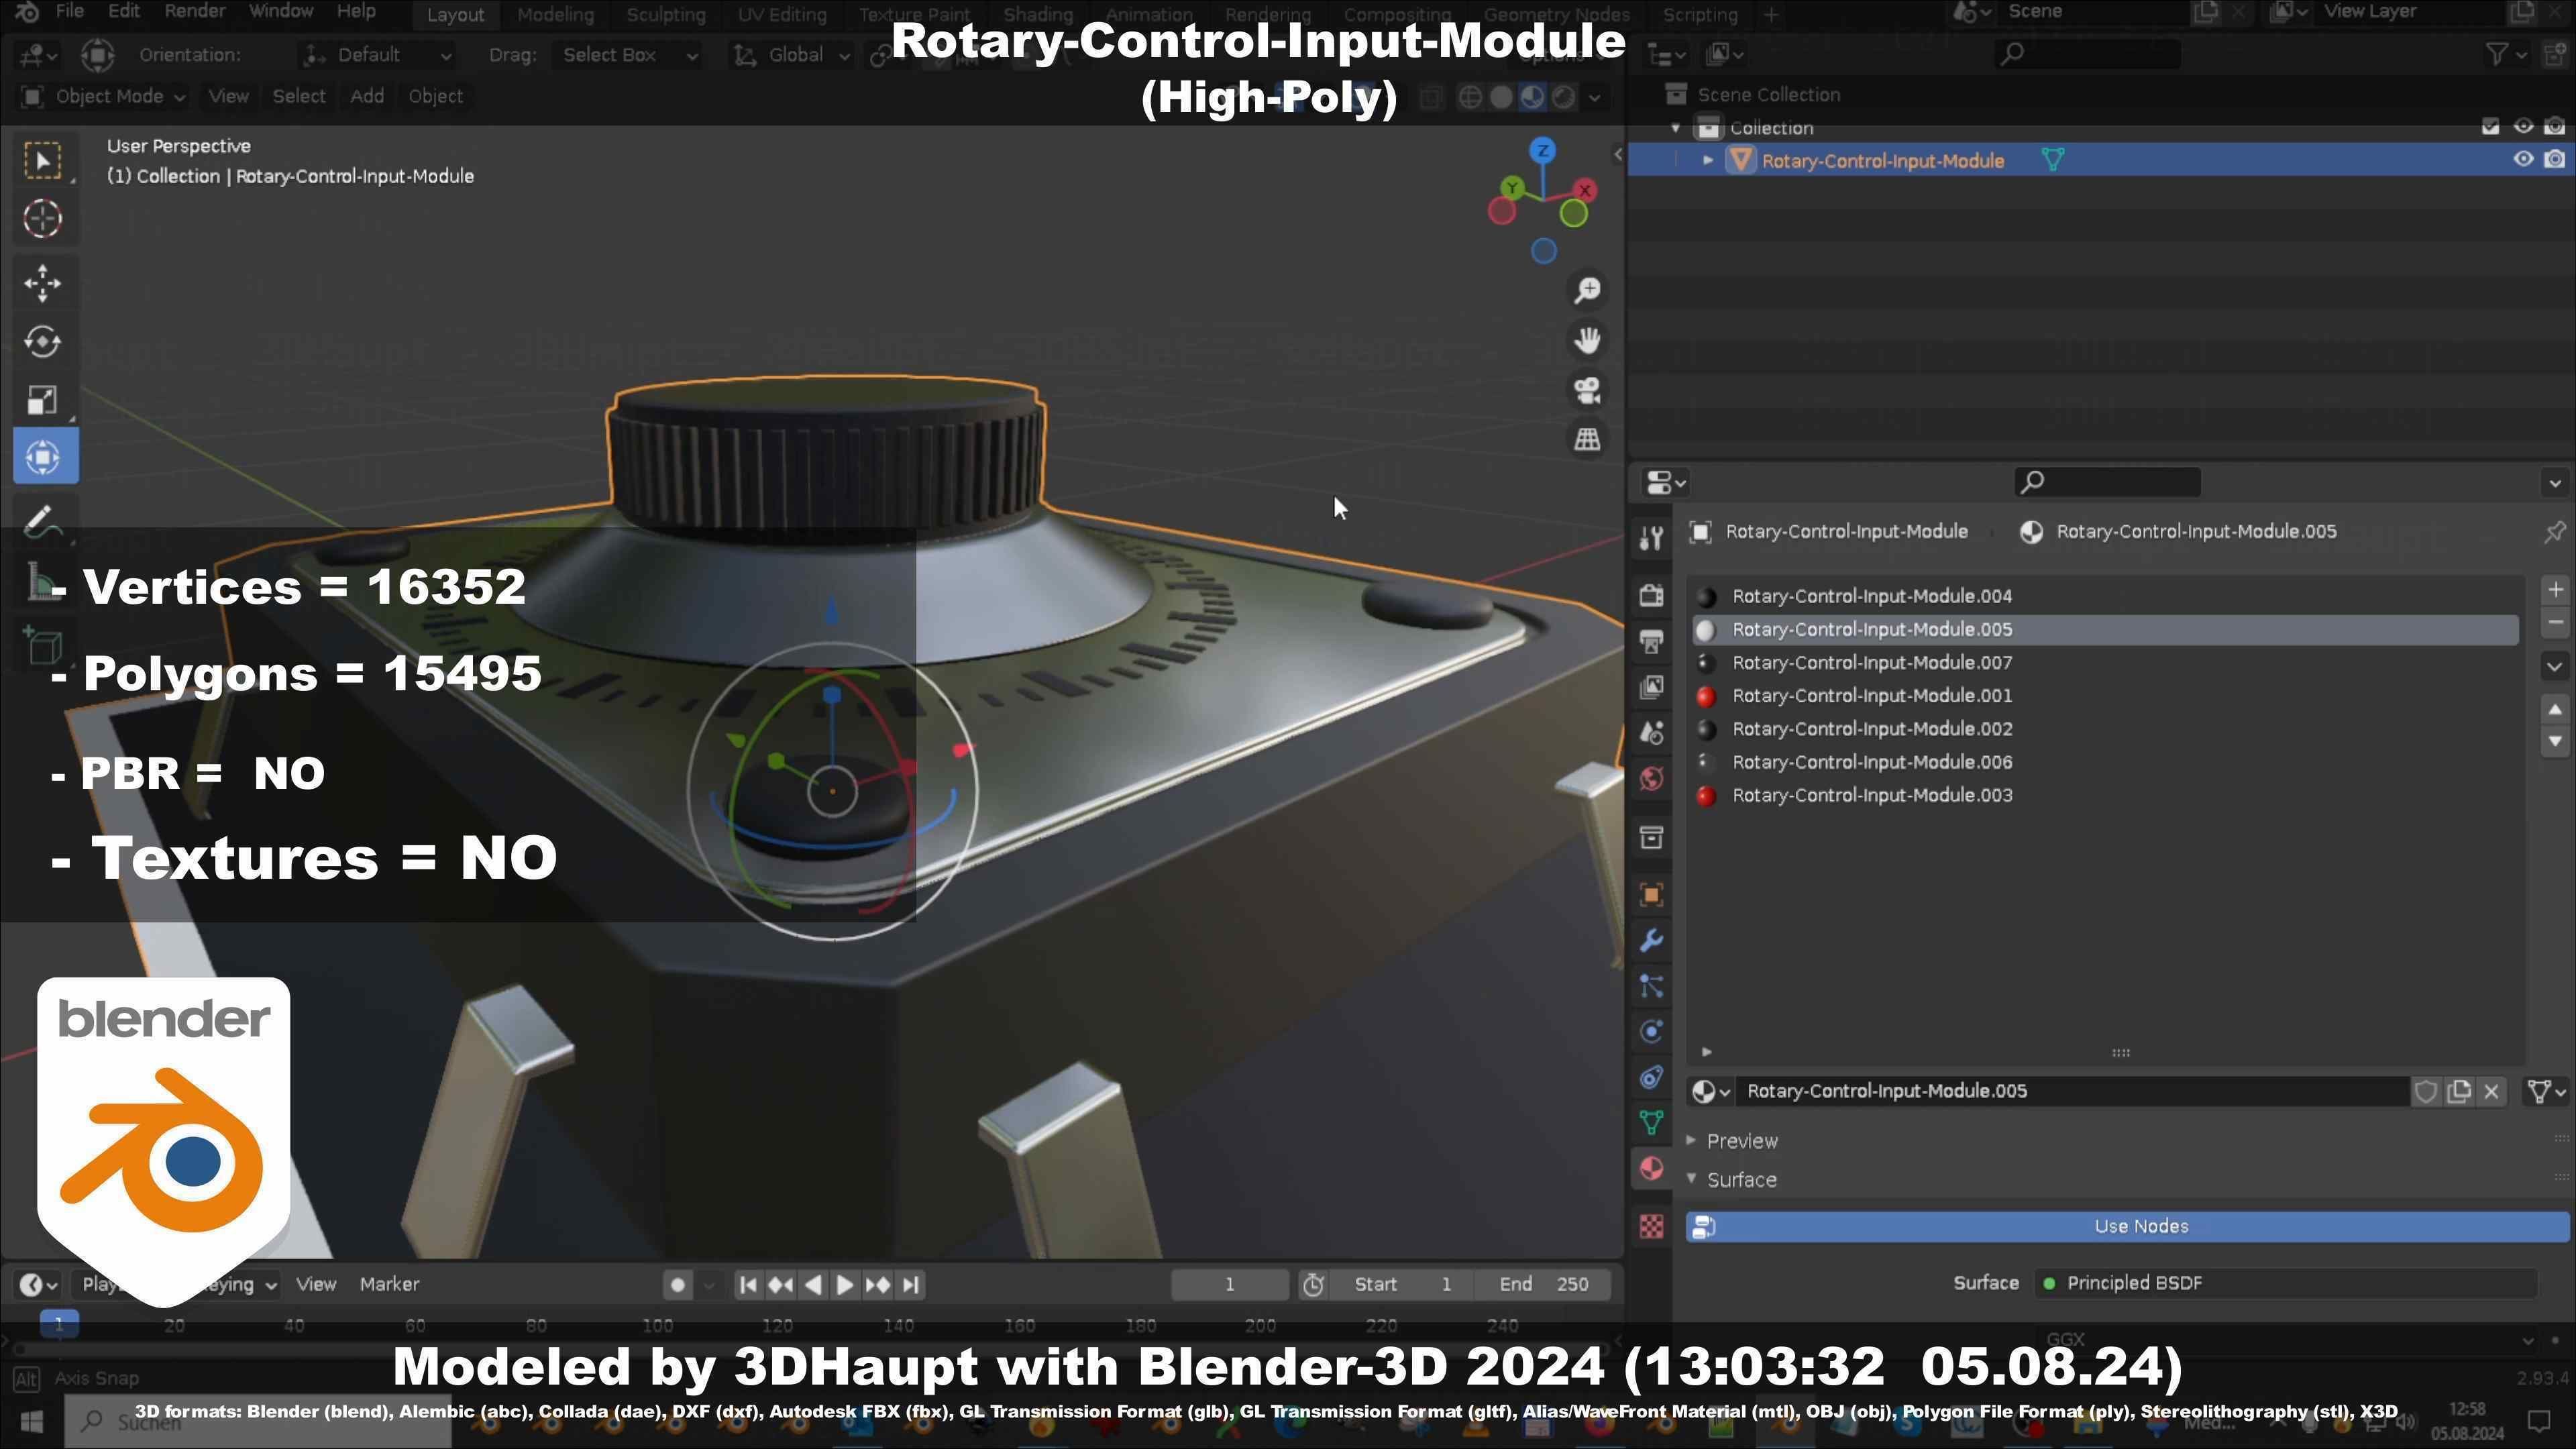The image size is (2576, 1449).
Task: Select the Move tool
Action: (x=43, y=284)
